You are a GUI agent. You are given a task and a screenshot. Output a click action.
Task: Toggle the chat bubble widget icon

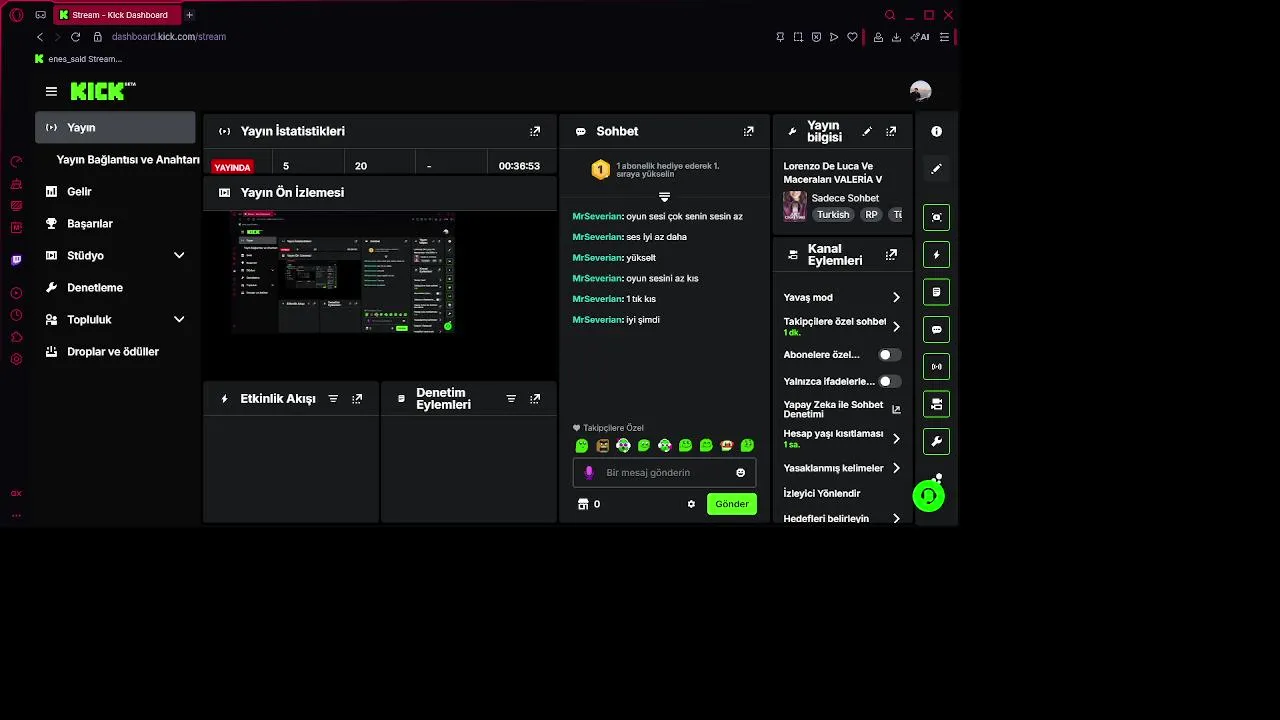point(936,329)
